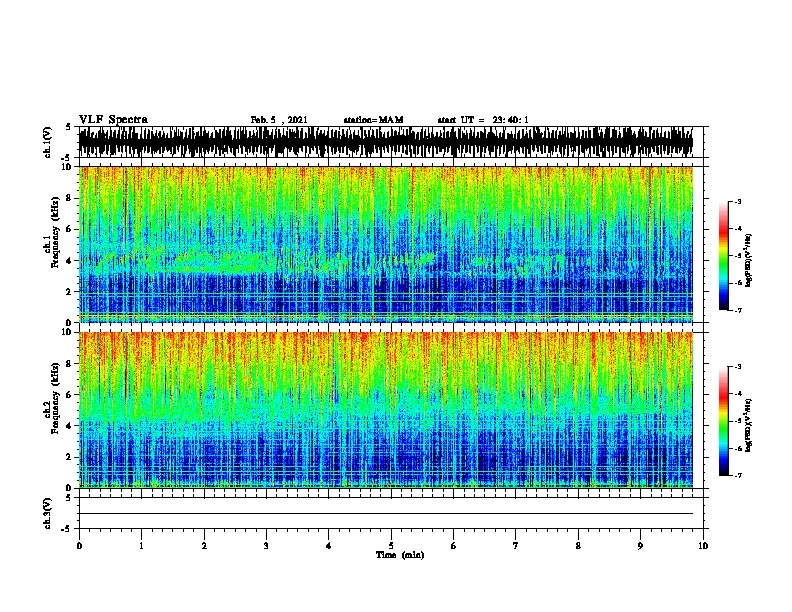Click the ch.1(V) waveform strip at top
792x612 pixels.
pos(386,142)
